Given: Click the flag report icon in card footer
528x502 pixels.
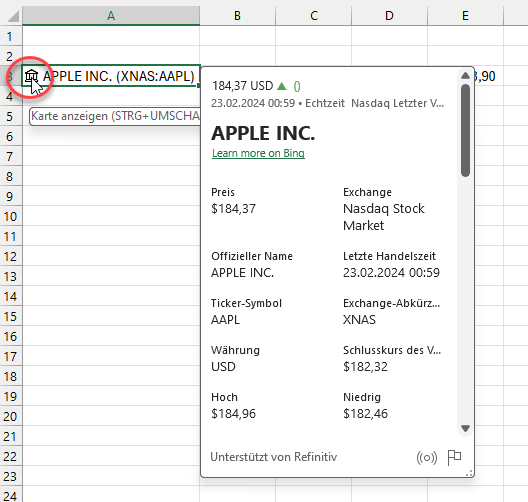Looking at the screenshot, I should click(x=454, y=458).
